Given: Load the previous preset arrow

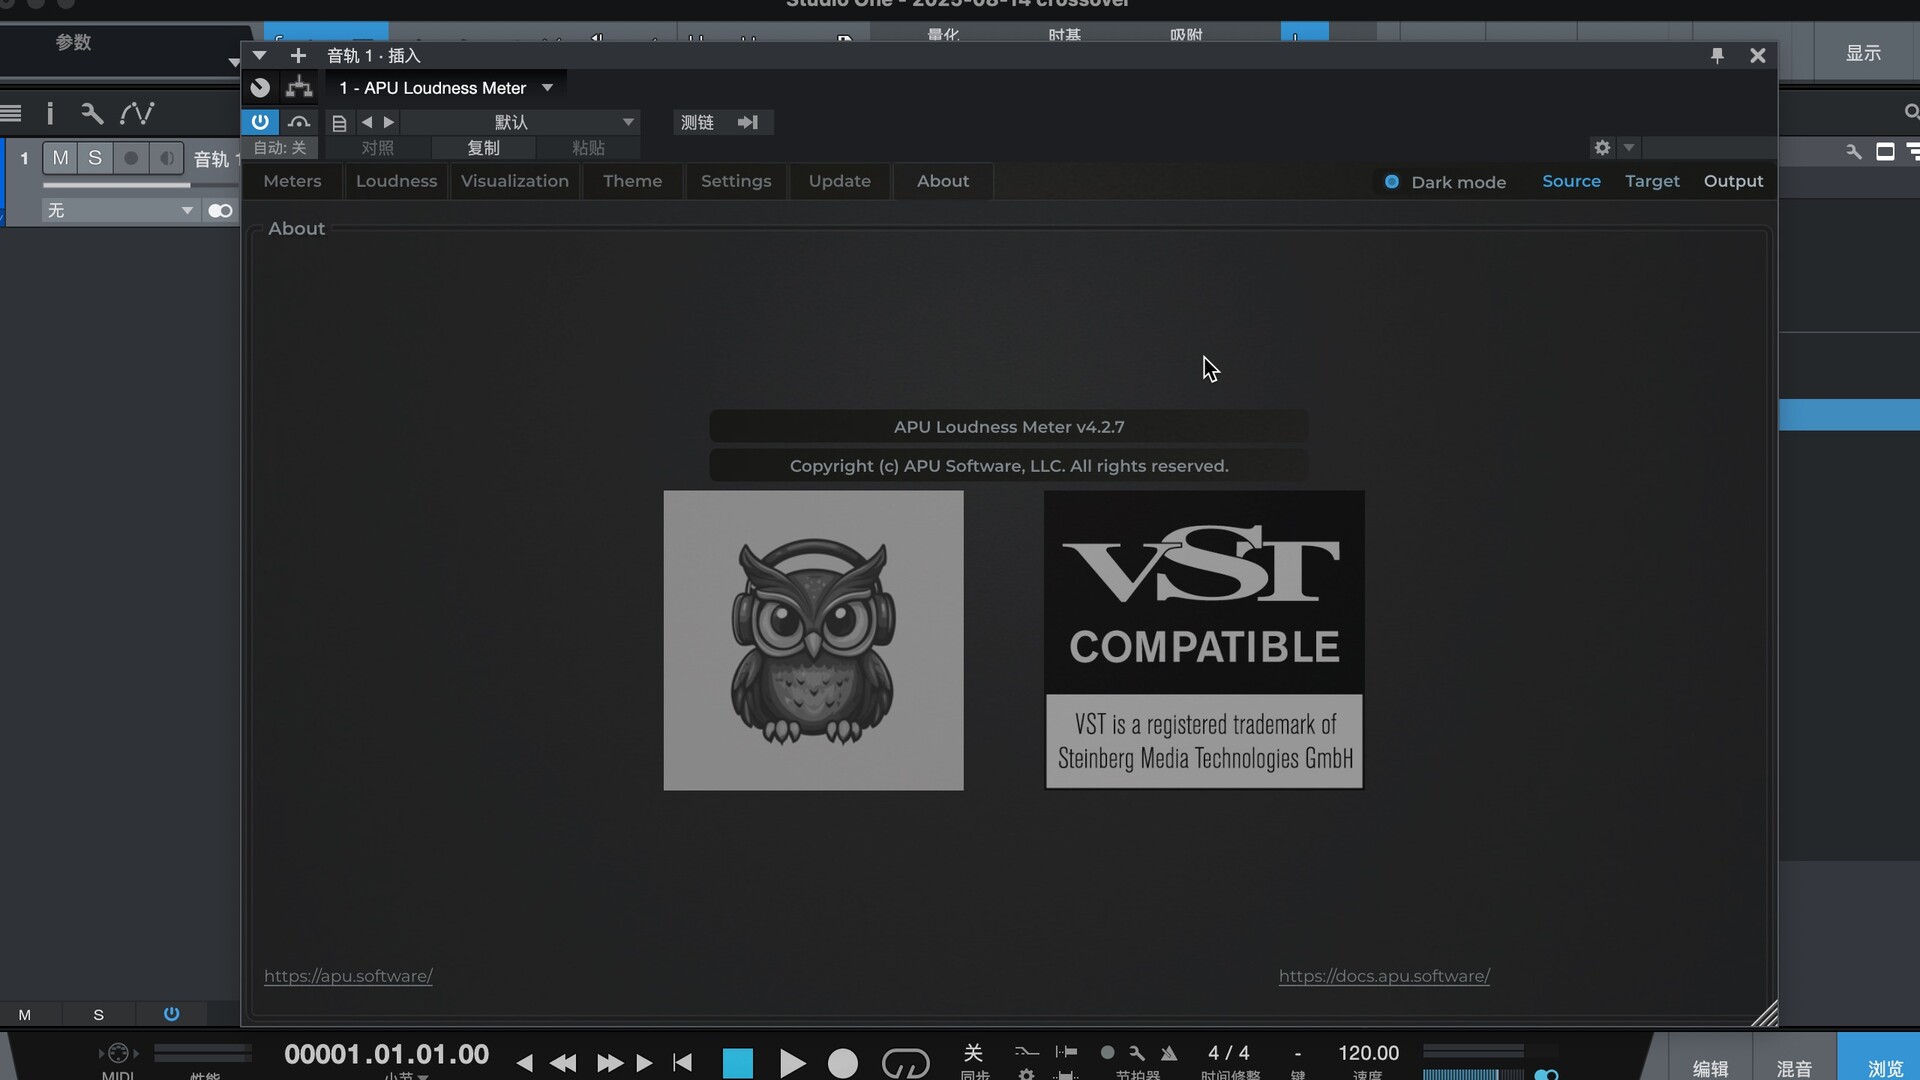Looking at the screenshot, I should [x=367, y=122].
